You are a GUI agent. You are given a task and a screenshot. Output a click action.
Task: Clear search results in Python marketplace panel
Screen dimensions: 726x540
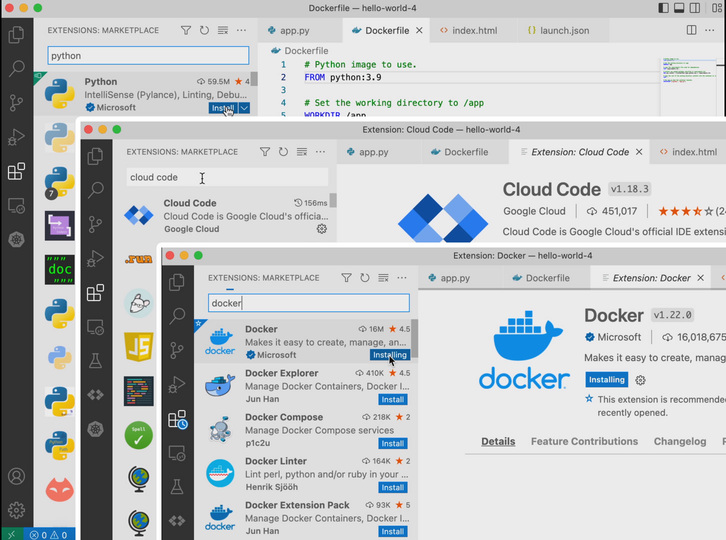[x=223, y=31]
